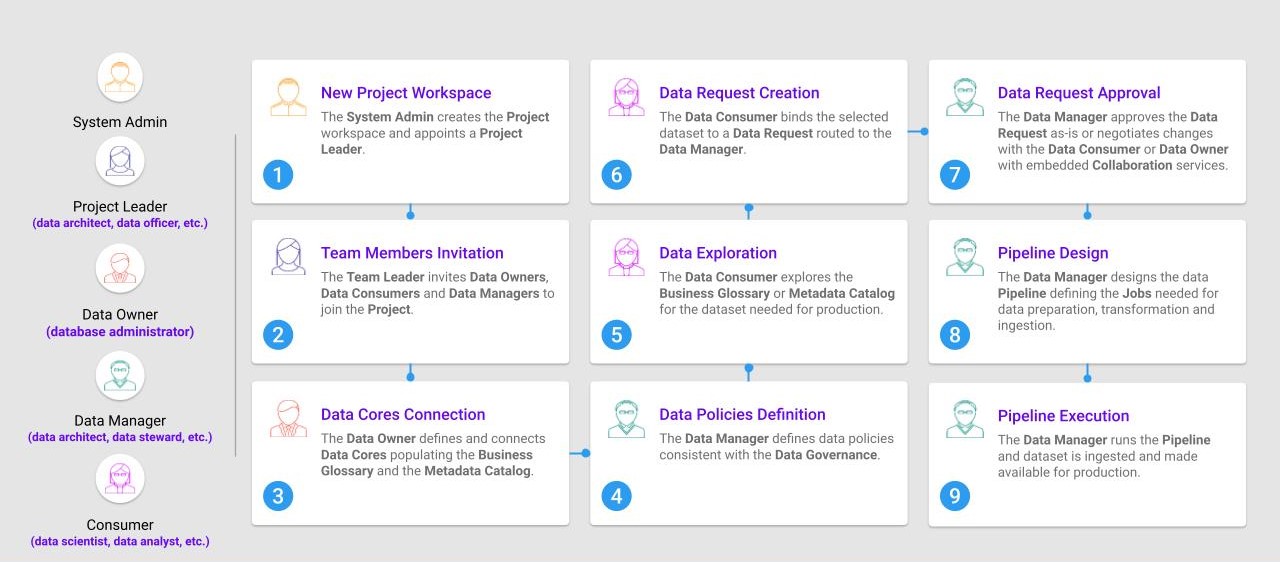
Task: Click the Consumer avatar icon
Action: tap(120, 478)
